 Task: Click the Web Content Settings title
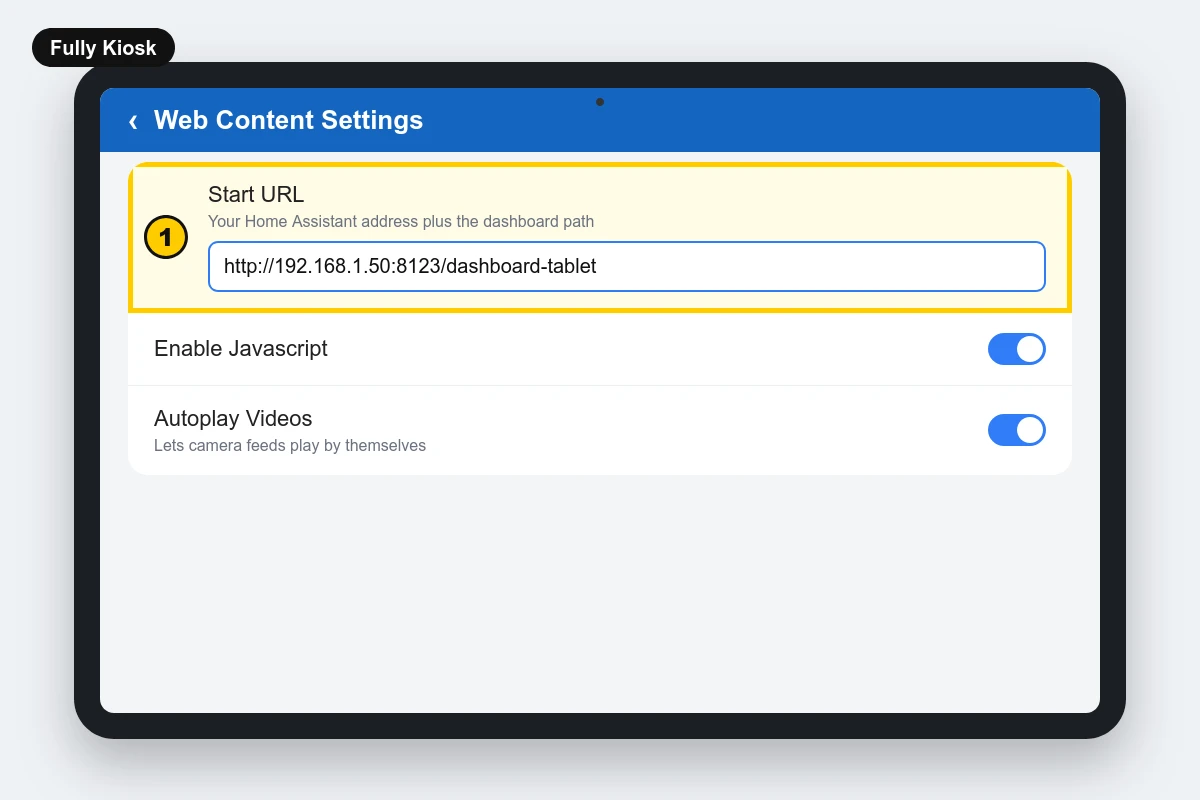pos(288,120)
